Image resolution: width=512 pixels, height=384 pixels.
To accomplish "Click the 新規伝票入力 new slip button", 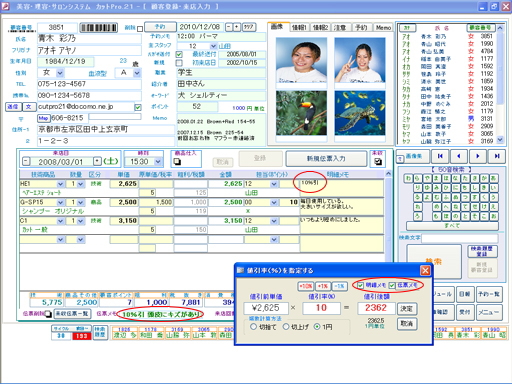I will click(326, 159).
